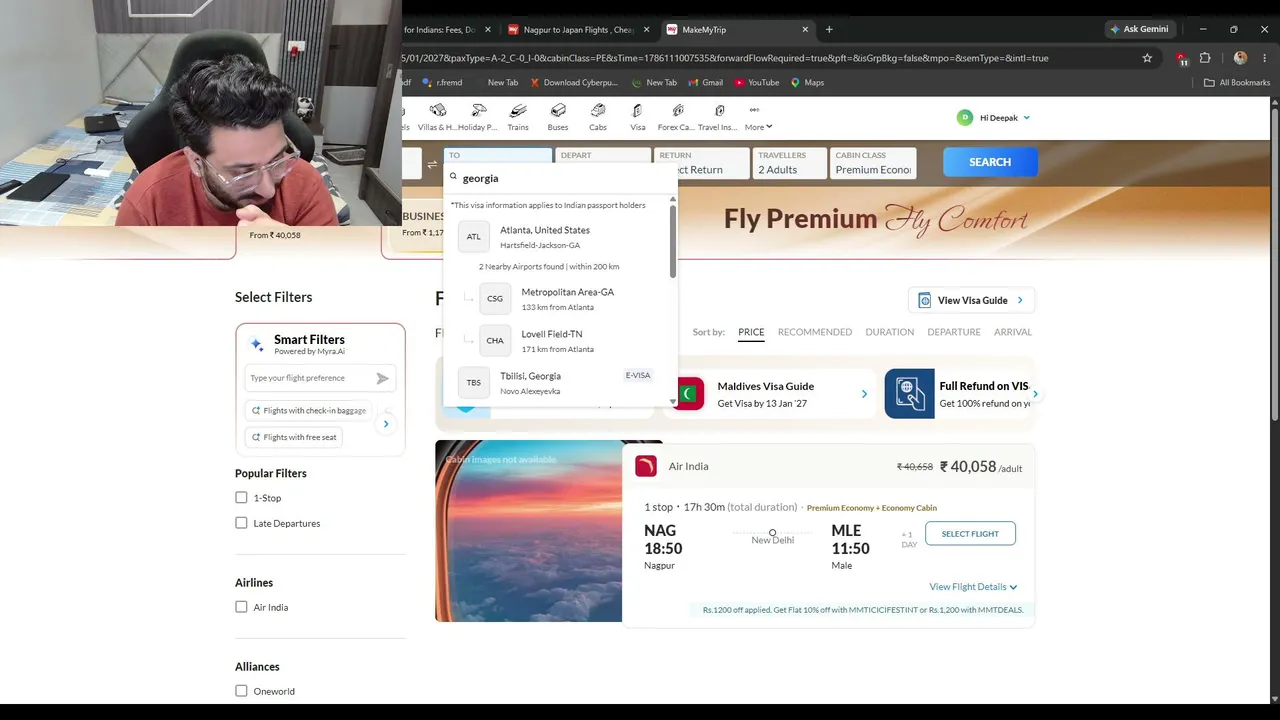
Task: Submit the flight preference send arrow
Action: (382, 378)
